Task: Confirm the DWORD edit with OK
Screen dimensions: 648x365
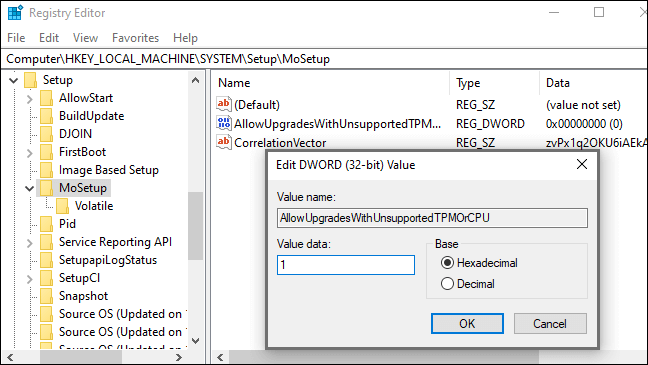Action: point(467,323)
